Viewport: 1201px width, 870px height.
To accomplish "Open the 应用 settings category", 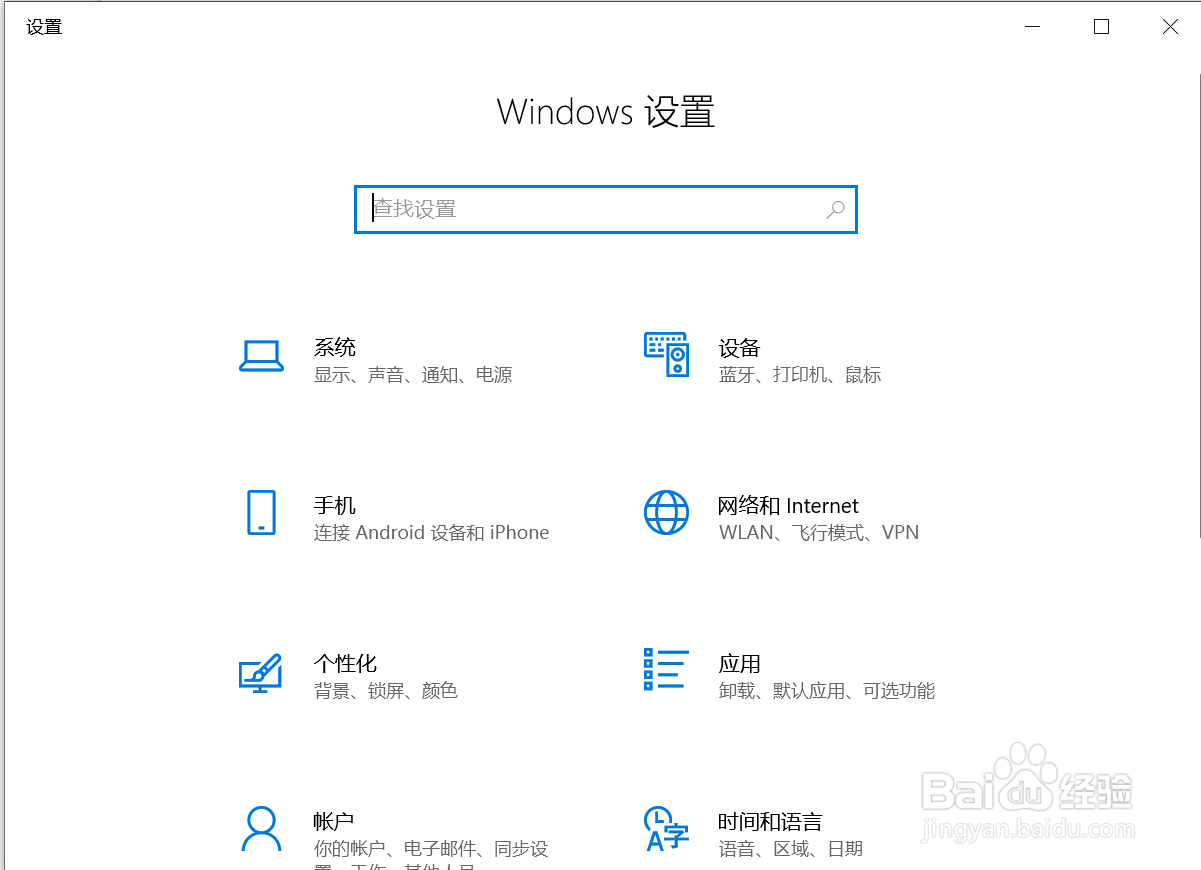I will [740, 664].
